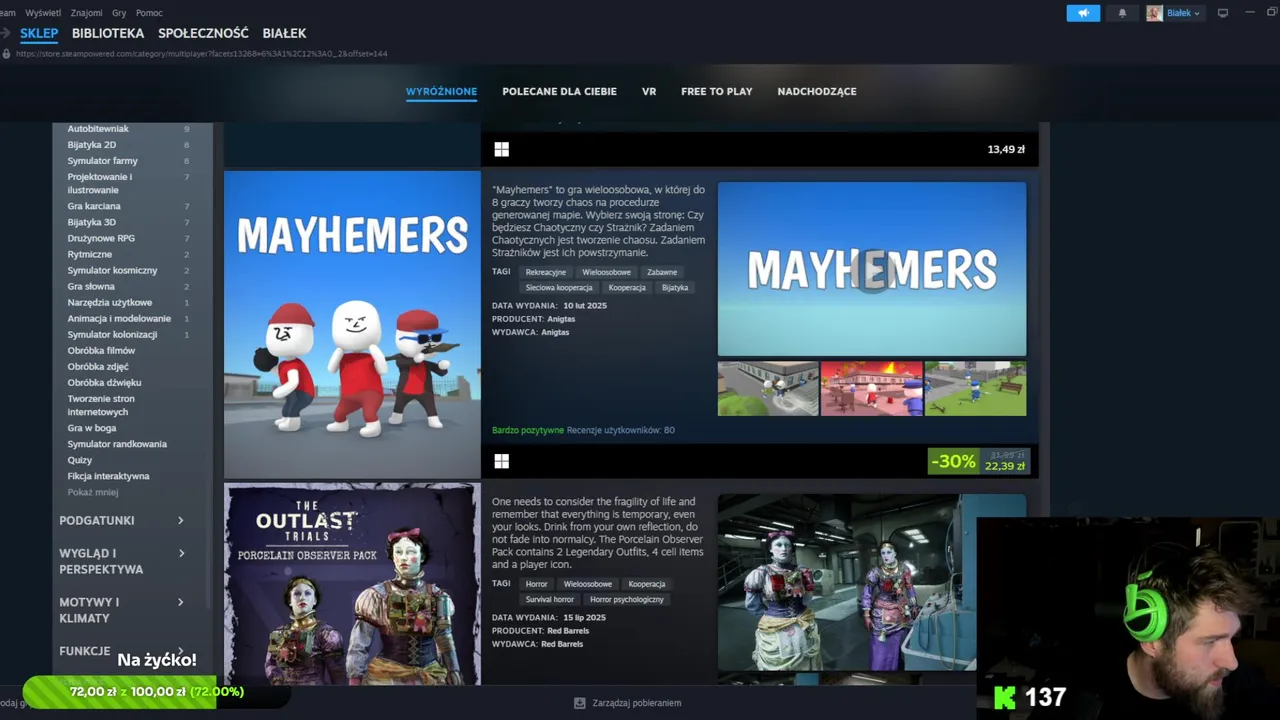This screenshot has width=1280, height=720.
Task: Filter by Gra słowna genre
Action: (91, 286)
